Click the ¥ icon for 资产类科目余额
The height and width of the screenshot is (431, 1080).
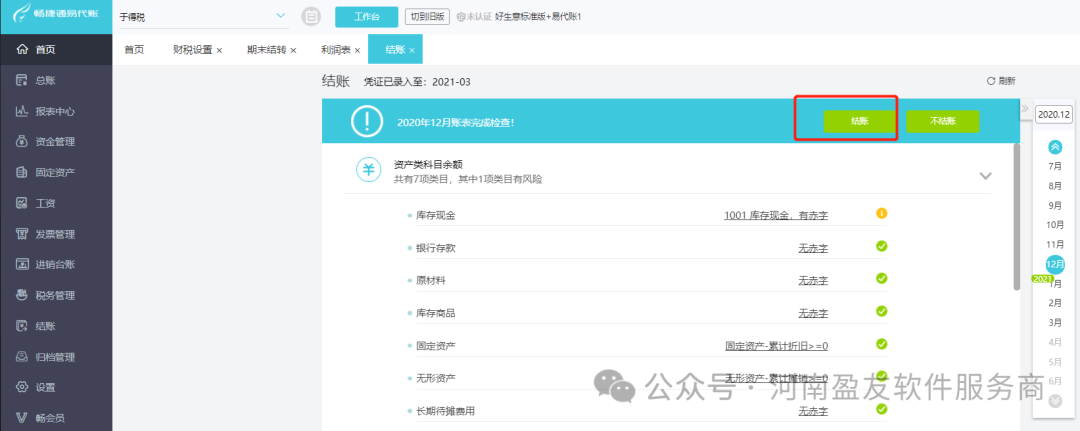point(368,169)
